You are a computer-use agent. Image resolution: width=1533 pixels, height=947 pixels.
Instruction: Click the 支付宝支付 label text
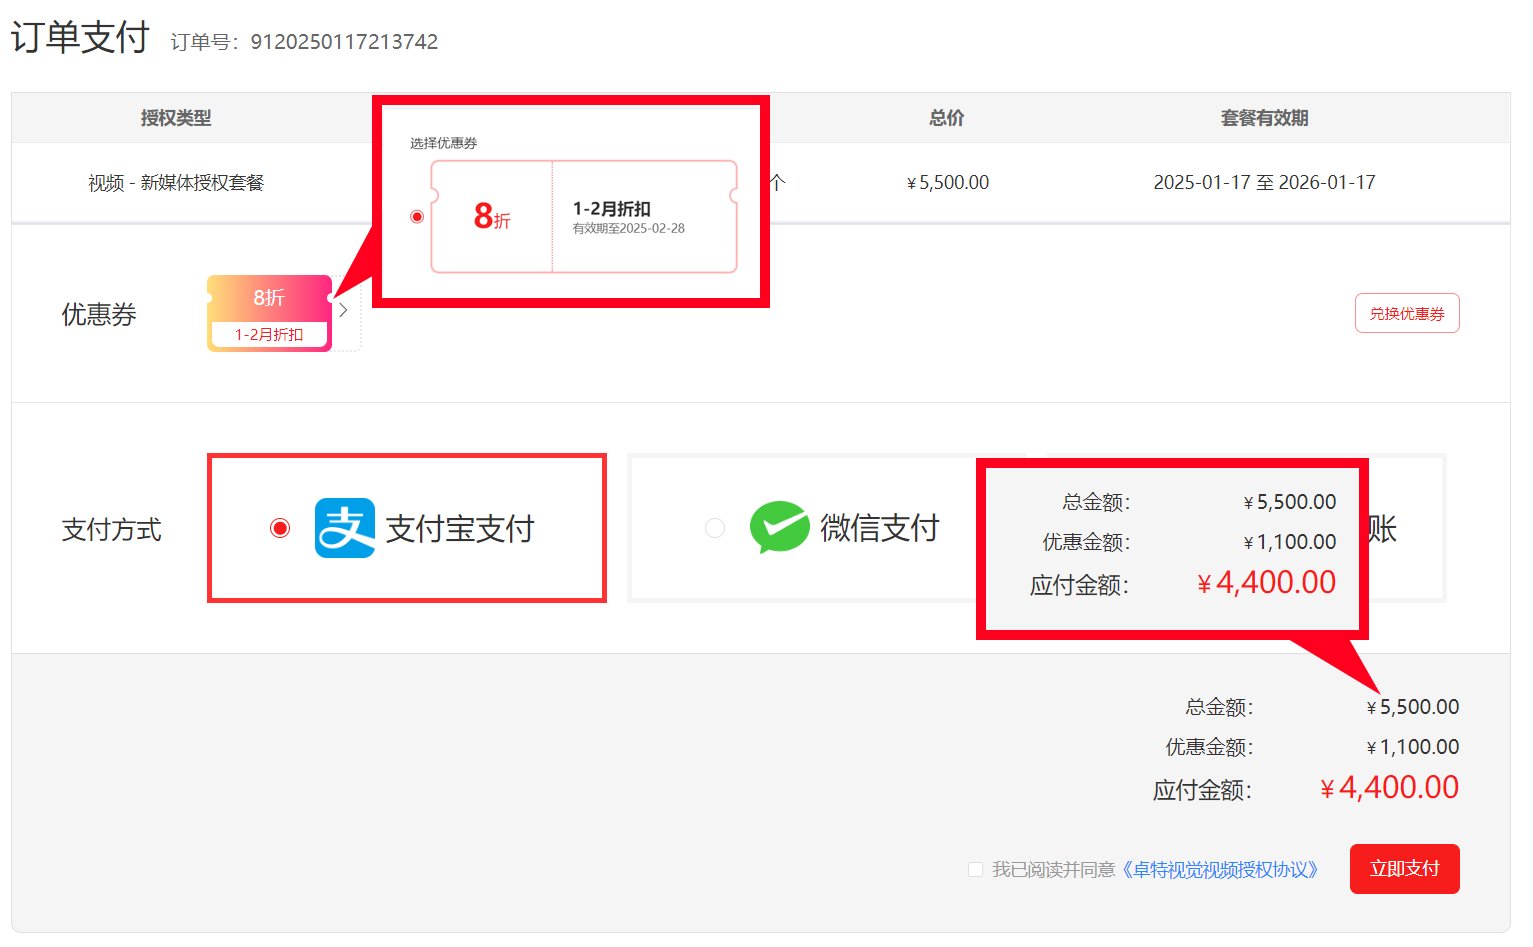(460, 528)
